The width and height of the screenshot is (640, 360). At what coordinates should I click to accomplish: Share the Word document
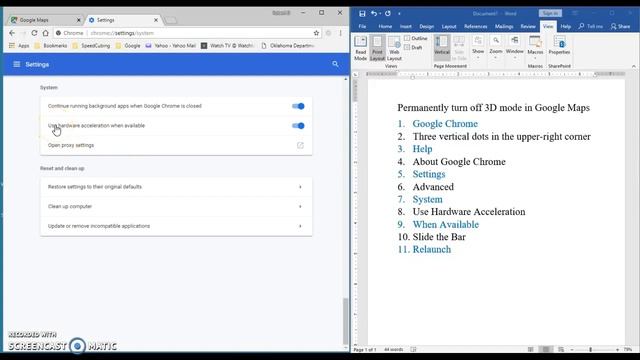(620, 27)
